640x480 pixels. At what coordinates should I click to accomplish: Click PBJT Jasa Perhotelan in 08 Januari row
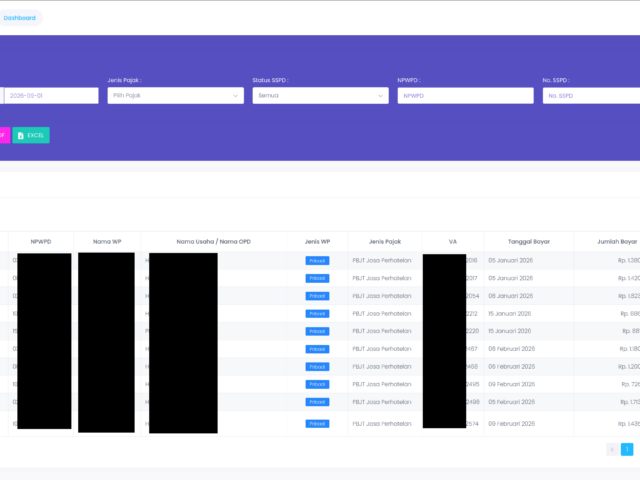[382, 296]
